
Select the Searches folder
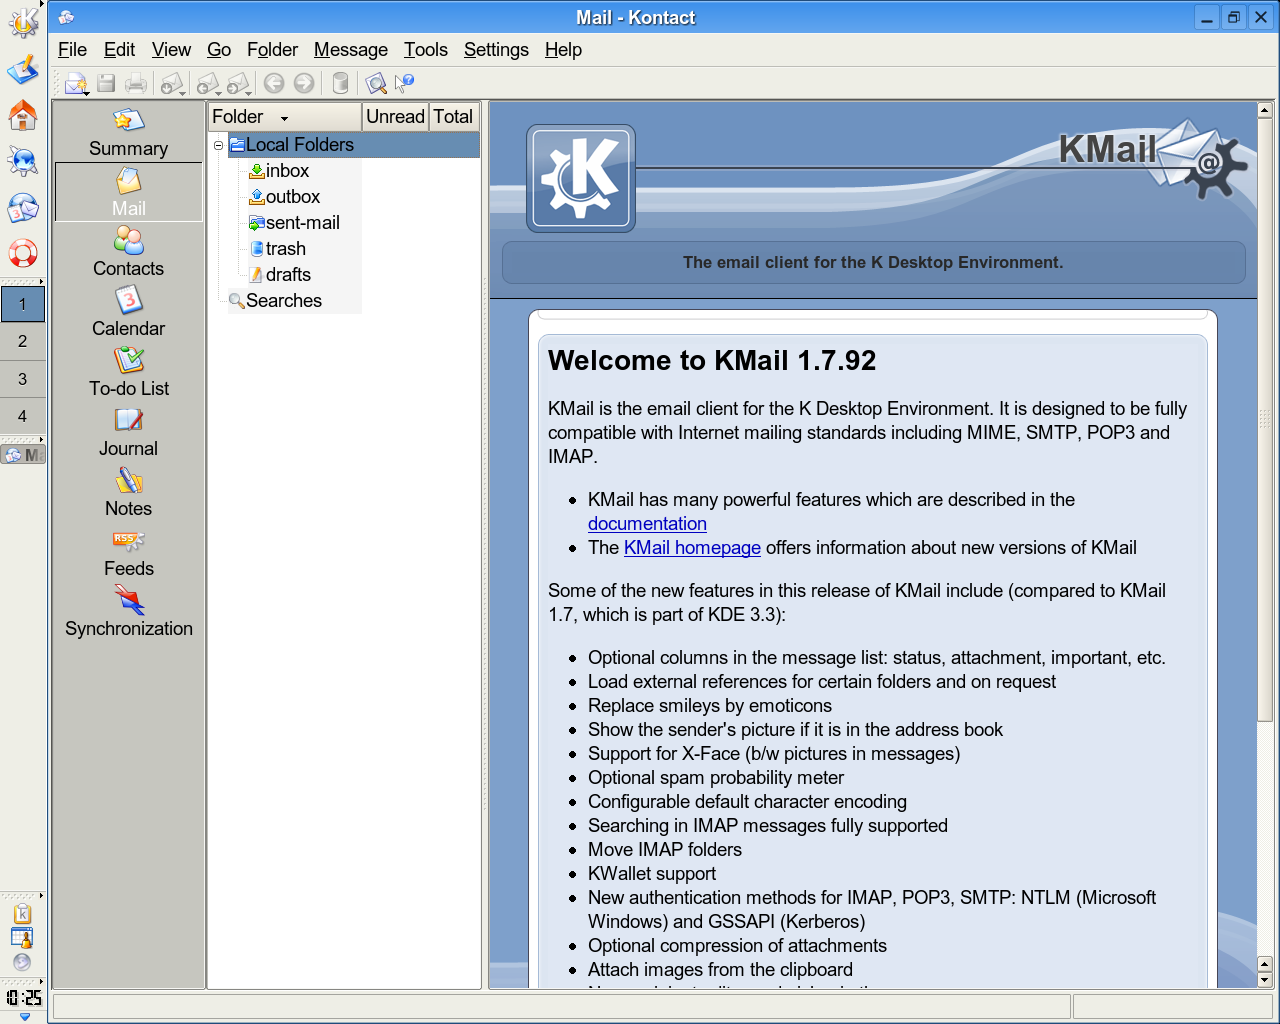point(275,301)
